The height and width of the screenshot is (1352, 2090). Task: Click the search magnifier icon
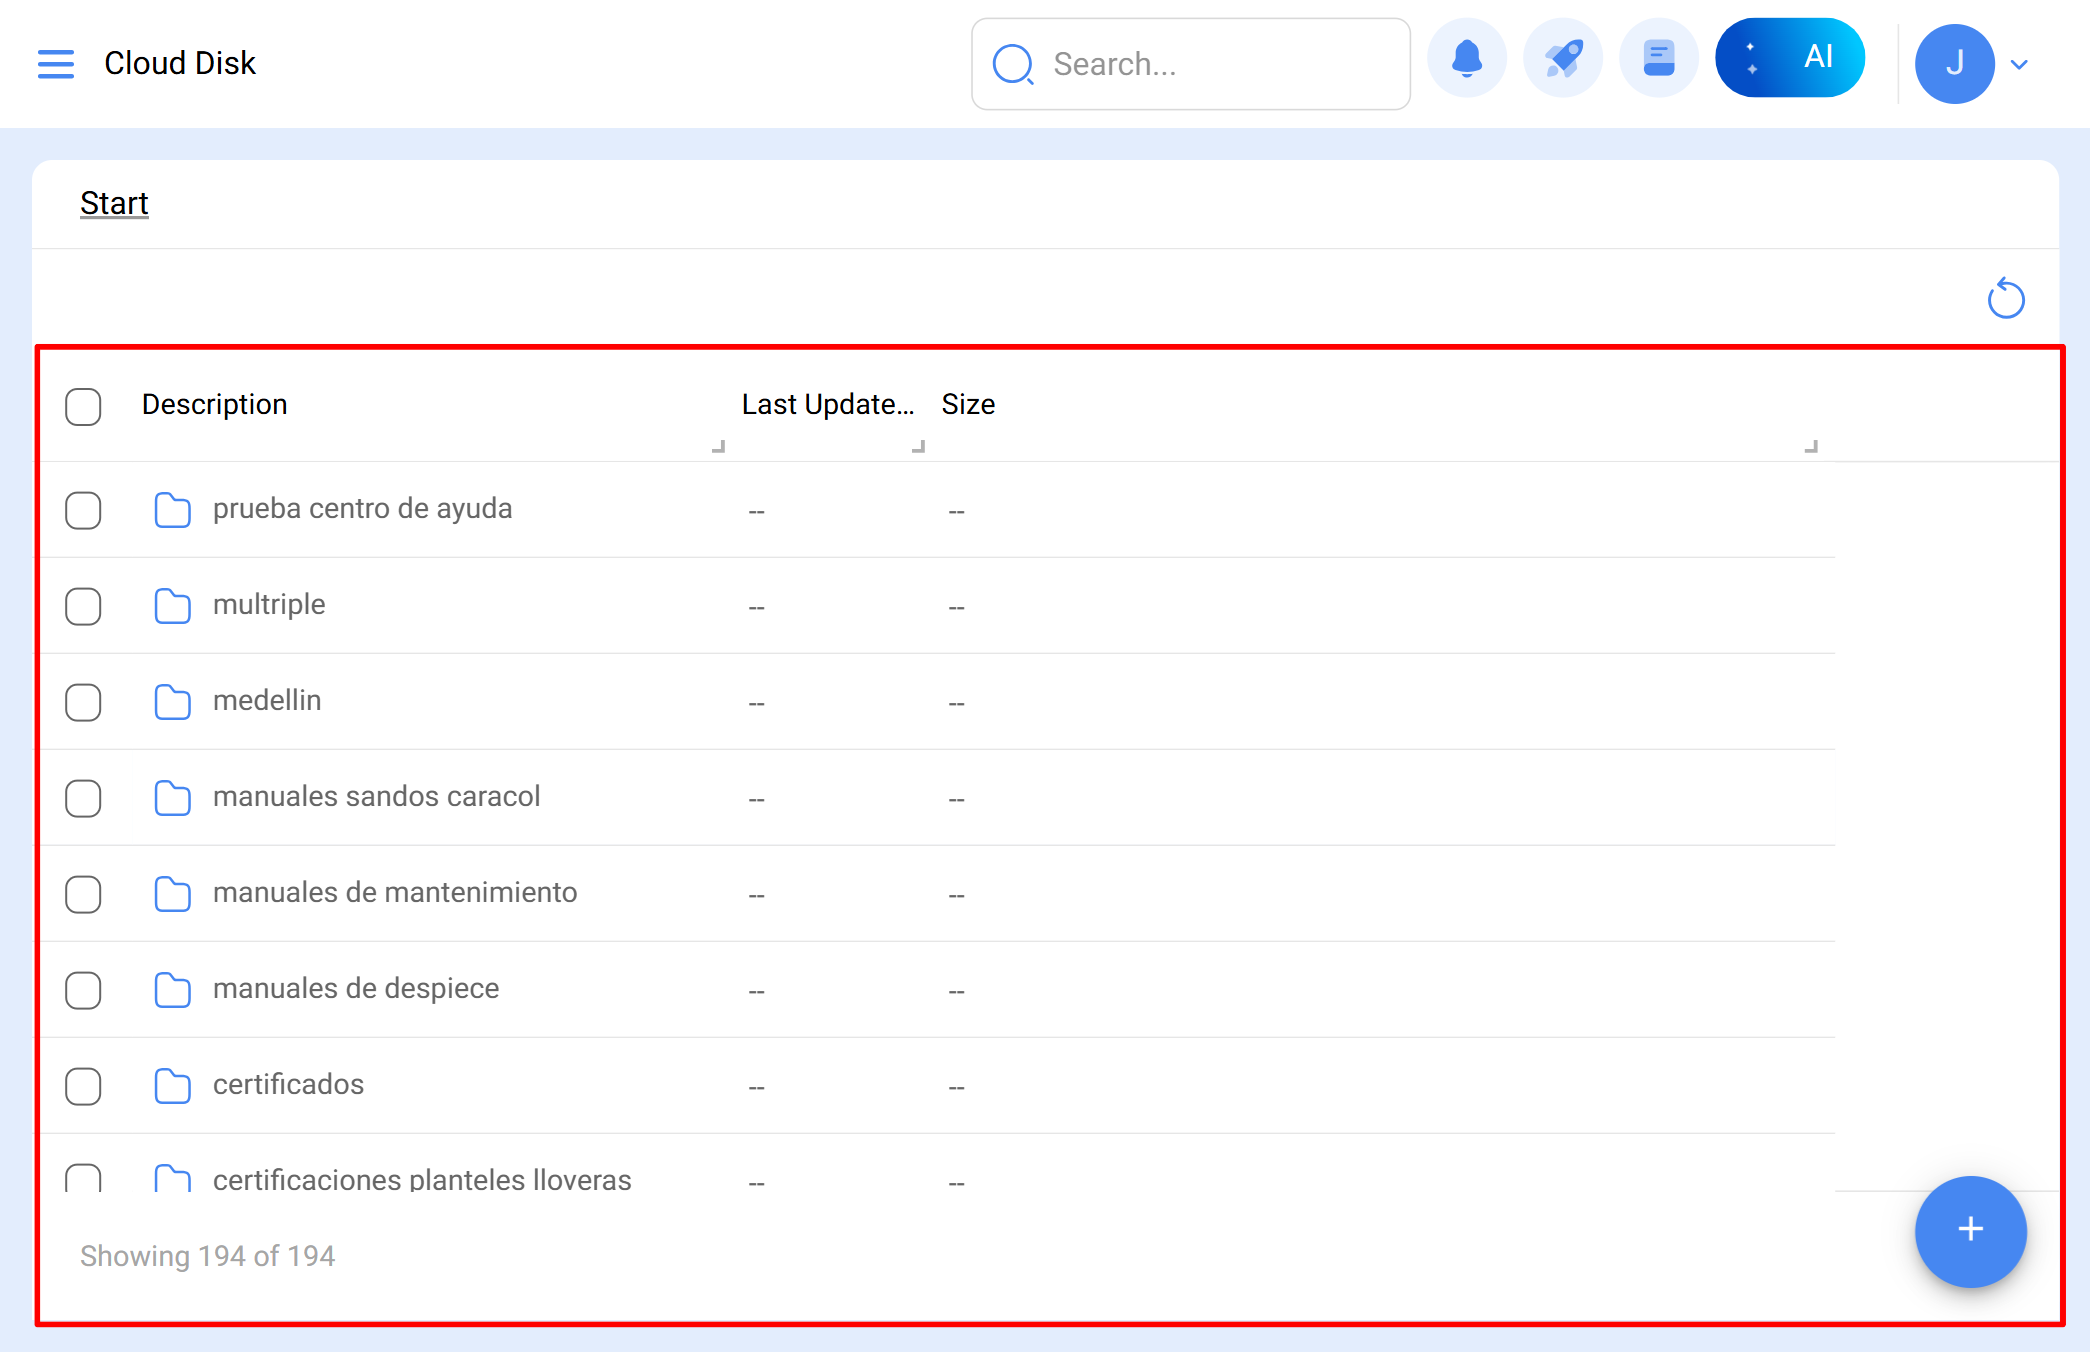click(1012, 65)
